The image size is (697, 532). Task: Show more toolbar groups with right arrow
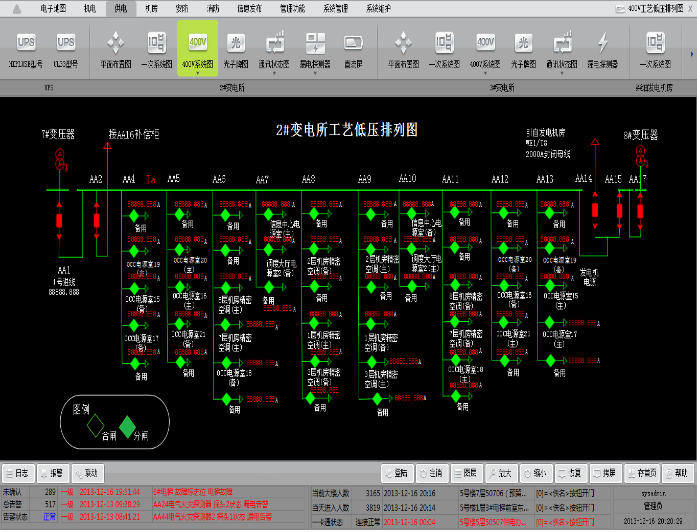tap(692, 54)
